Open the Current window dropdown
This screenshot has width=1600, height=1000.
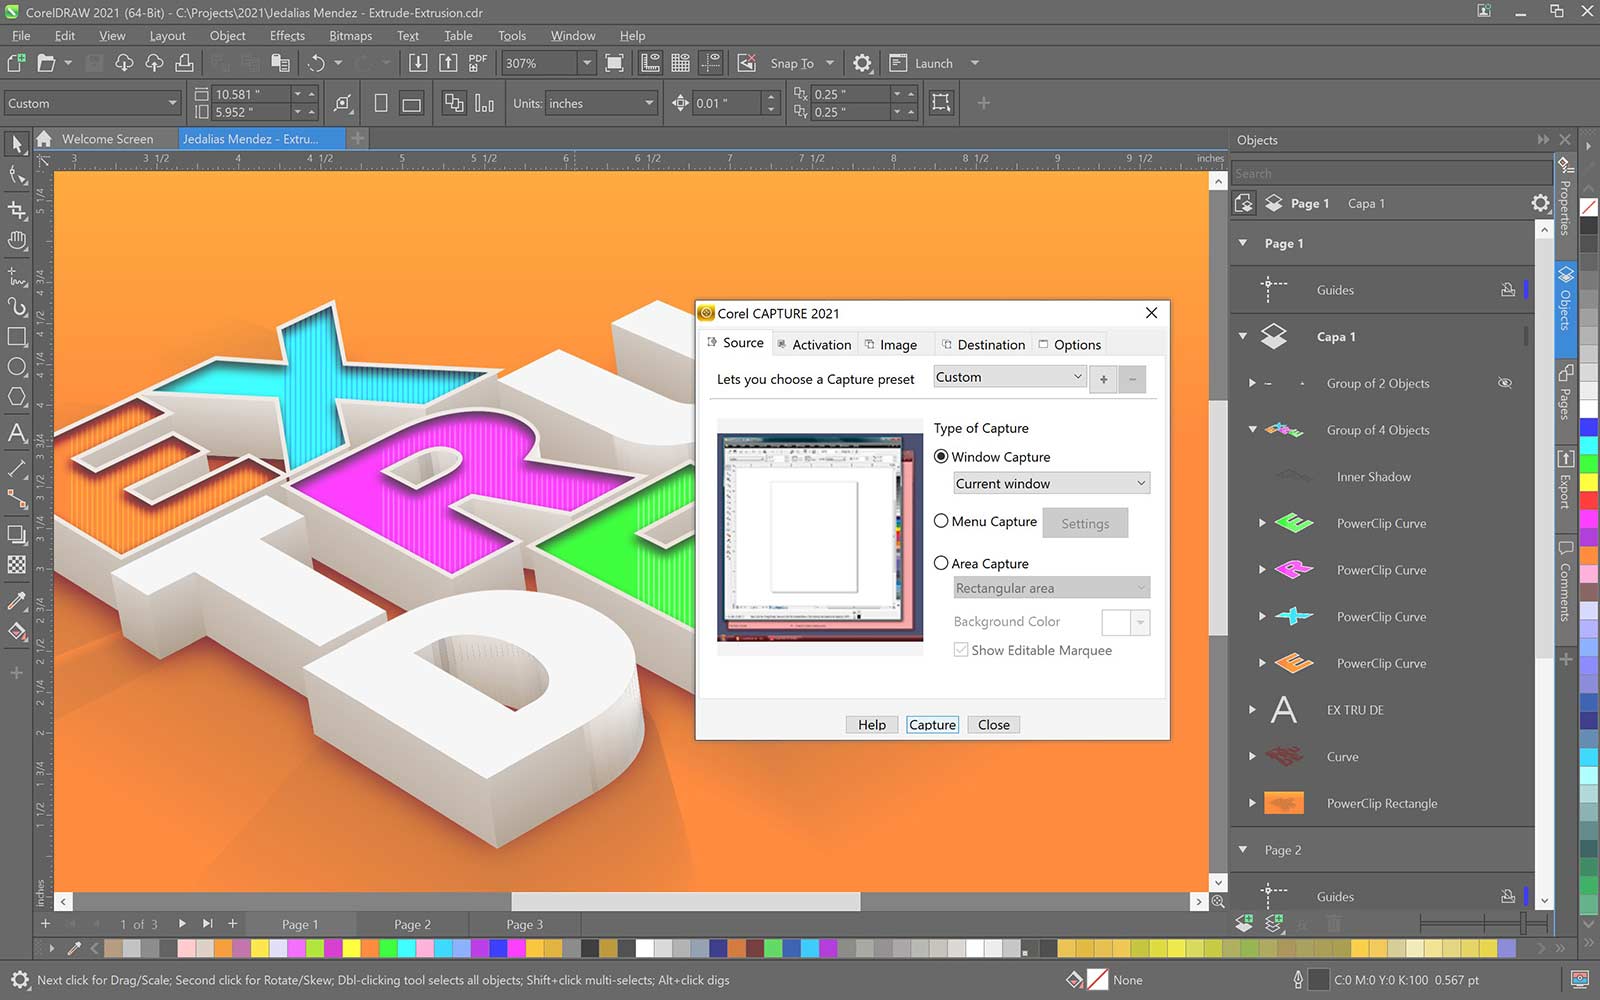coord(1051,483)
